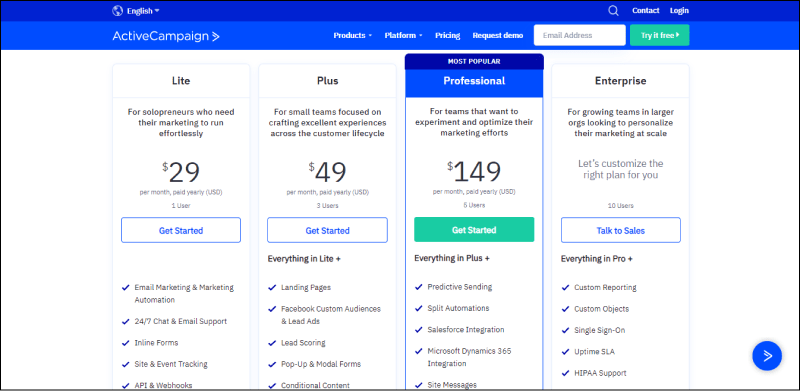Click checkmark beside Site & Event Tracking
The width and height of the screenshot is (800, 391).
click(x=126, y=364)
